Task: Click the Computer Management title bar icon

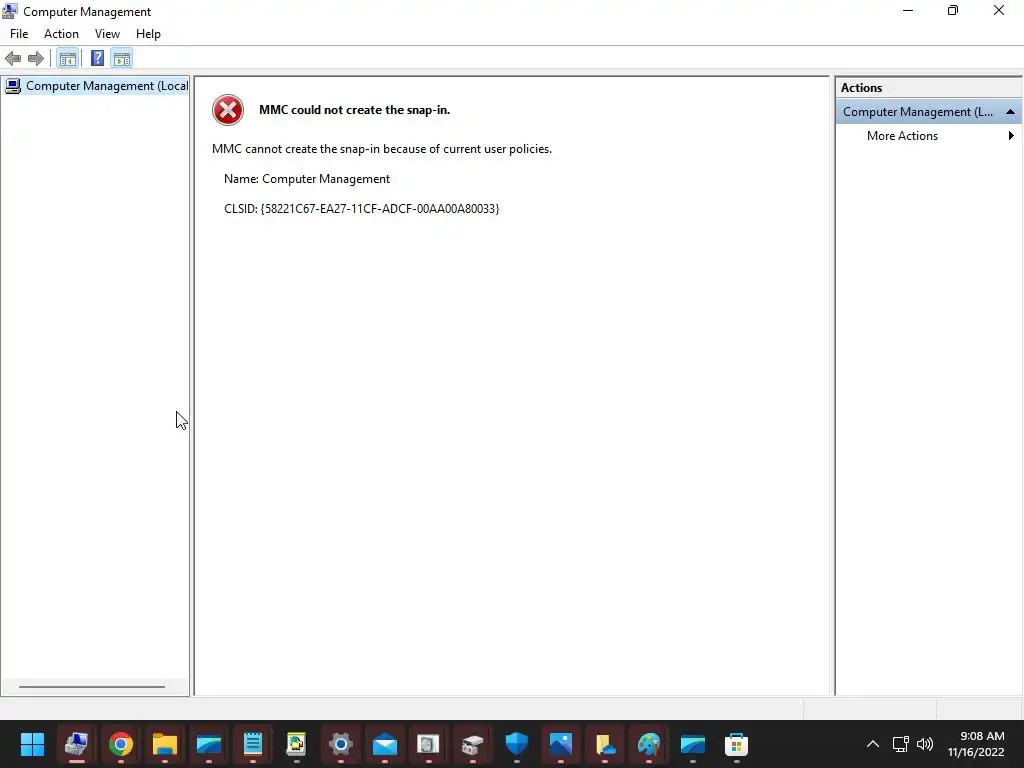Action: point(10,11)
